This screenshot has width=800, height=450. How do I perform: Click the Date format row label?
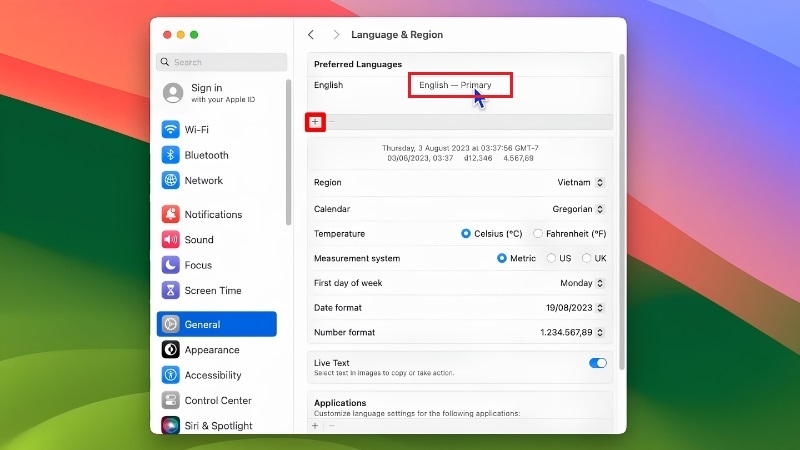click(338, 308)
